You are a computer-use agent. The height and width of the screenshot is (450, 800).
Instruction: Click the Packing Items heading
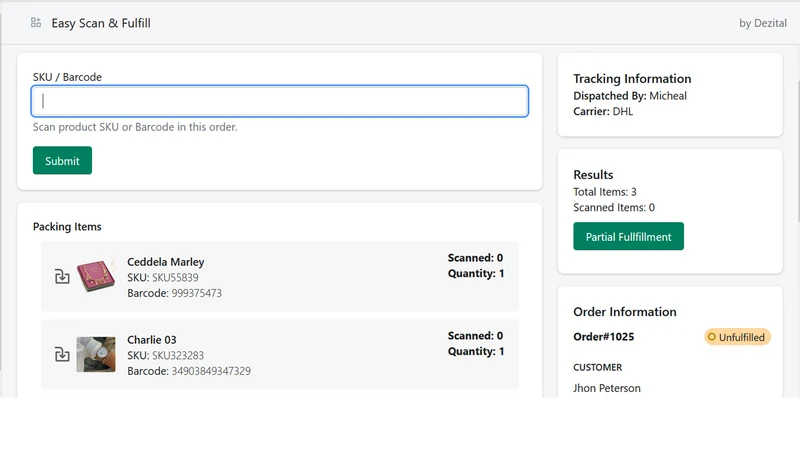click(x=67, y=227)
